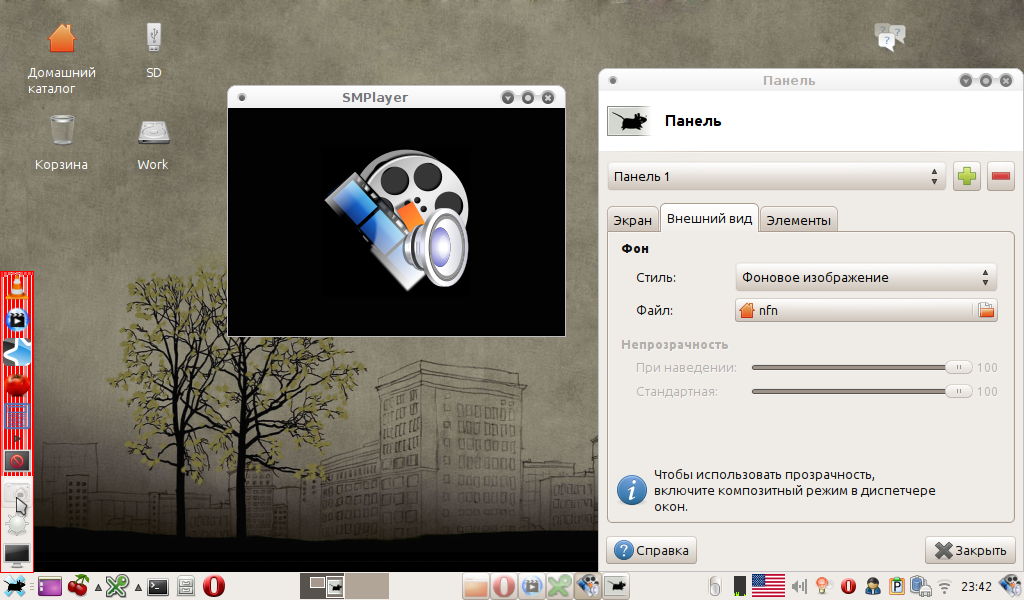Open the film clapper player launcher in side panel
This screenshot has height=600, width=1024.
(17, 320)
